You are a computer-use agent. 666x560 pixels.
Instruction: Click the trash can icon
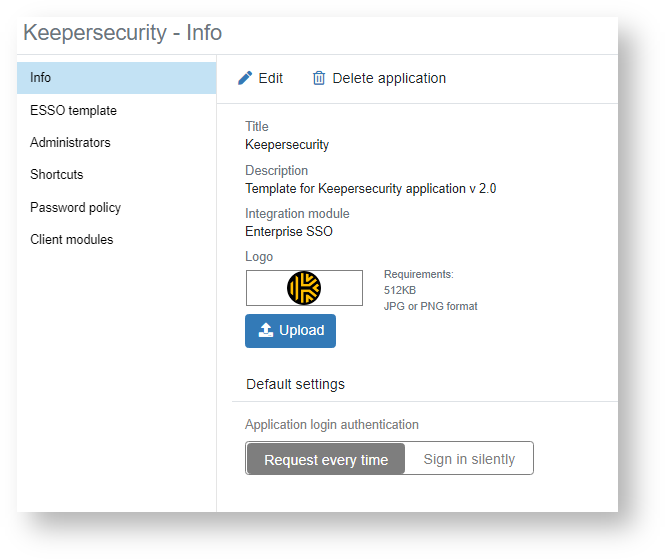coord(319,78)
